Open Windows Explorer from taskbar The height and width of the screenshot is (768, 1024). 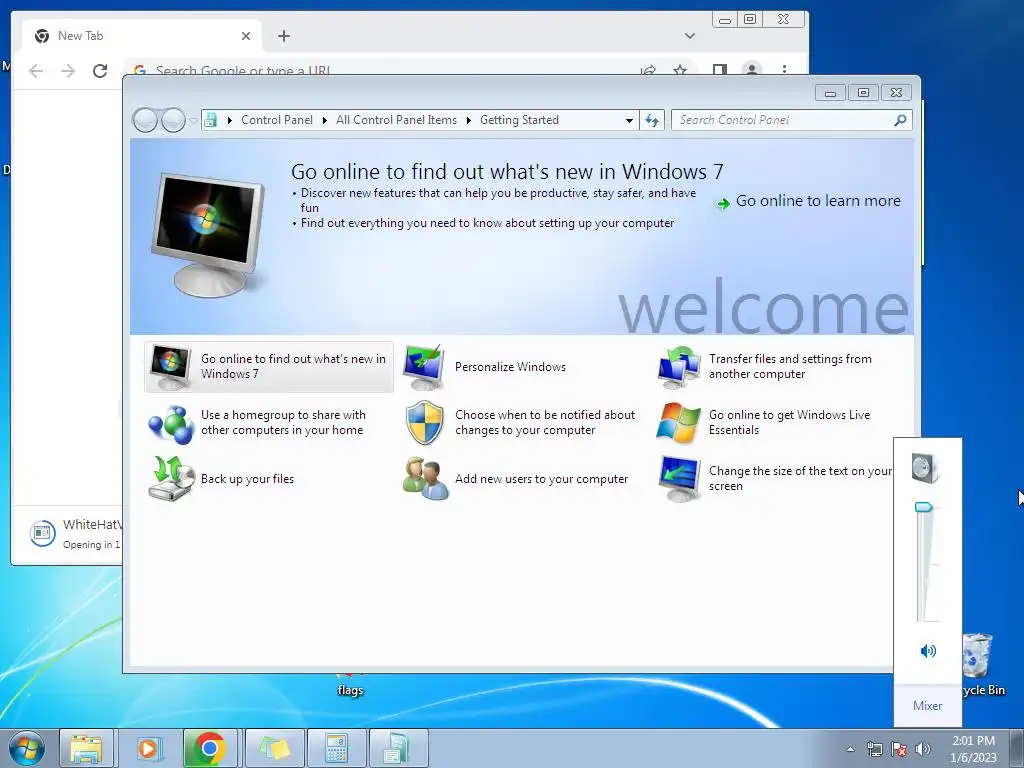coord(86,748)
